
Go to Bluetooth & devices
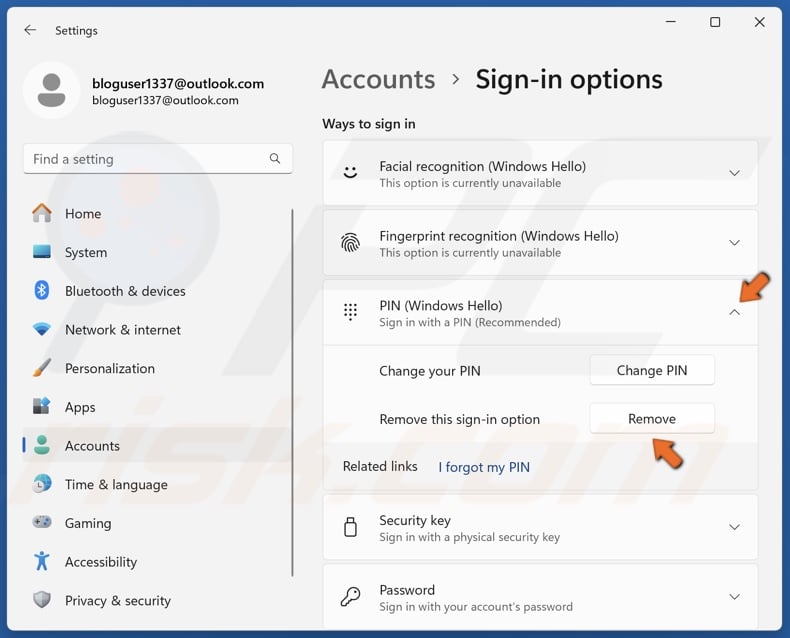(156, 291)
